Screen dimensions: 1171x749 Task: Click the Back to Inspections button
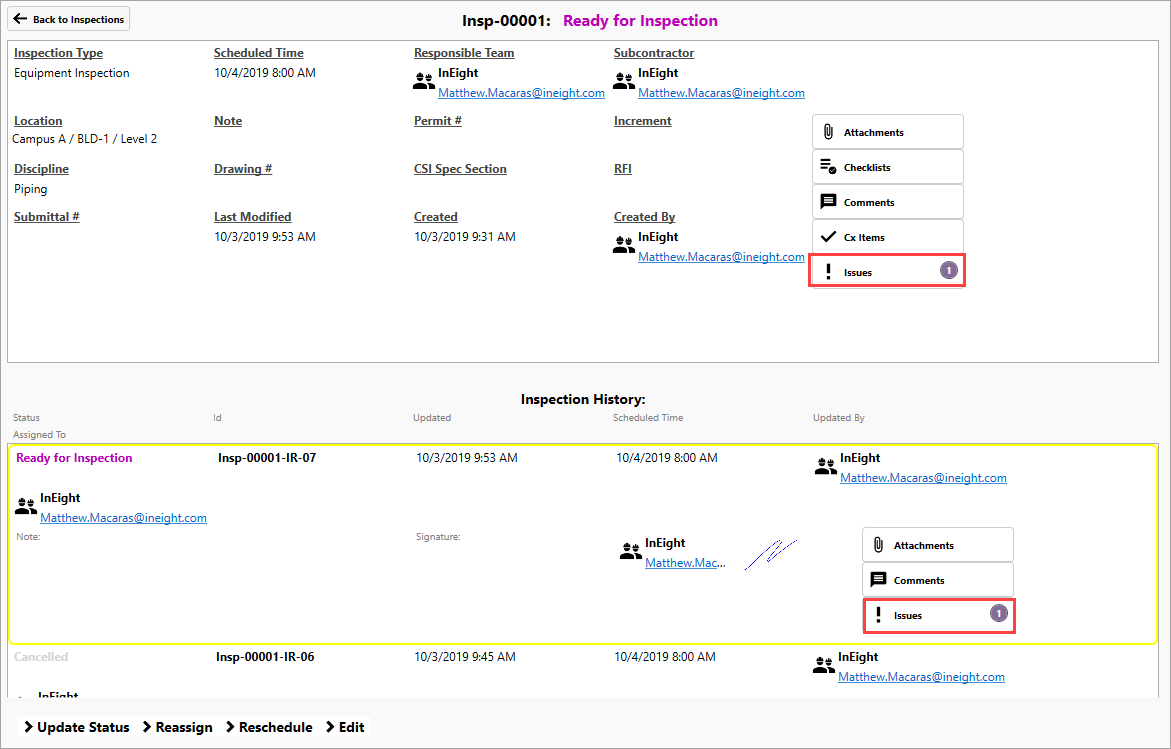(x=68, y=19)
